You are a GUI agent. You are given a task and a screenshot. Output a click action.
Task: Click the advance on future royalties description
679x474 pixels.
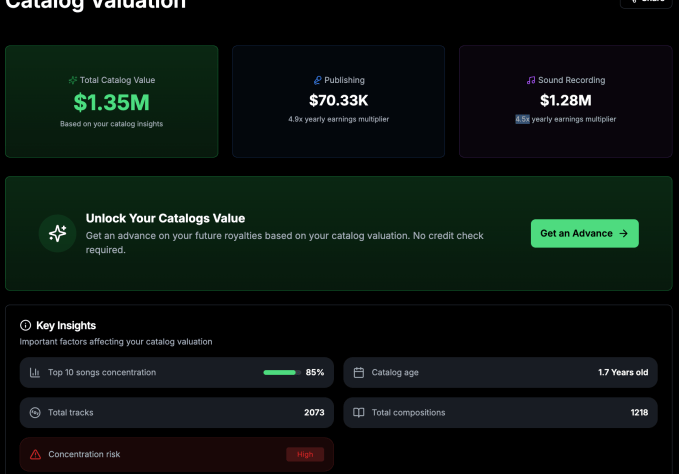(285, 243)
